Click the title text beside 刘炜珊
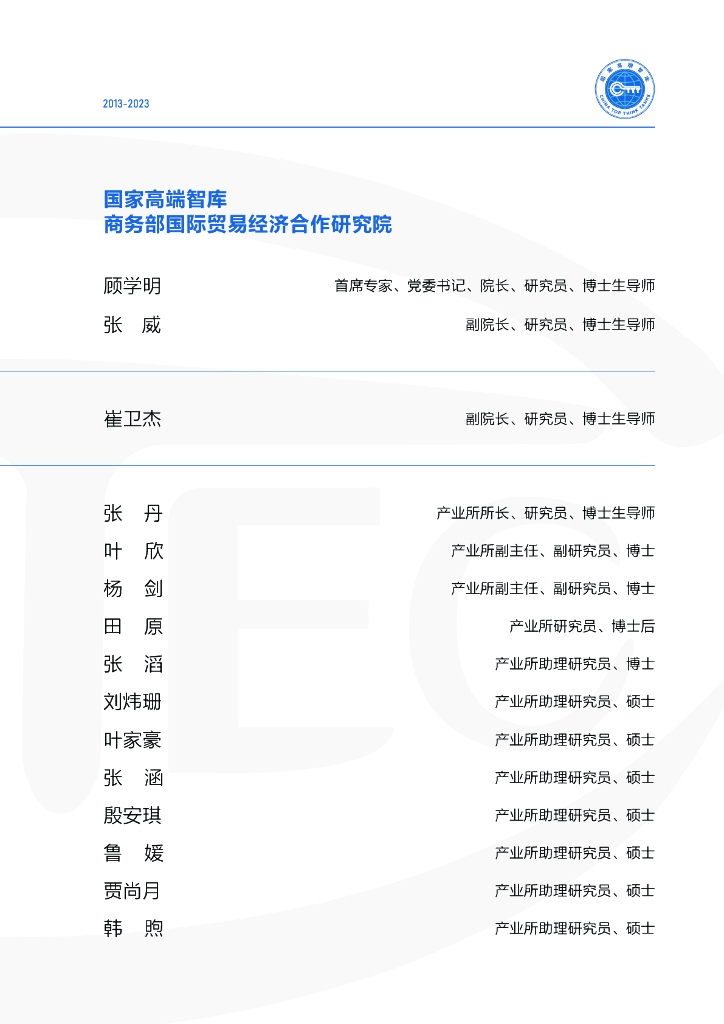The width and height of the screenshot is (724, 1024). [x=574, y=702]
